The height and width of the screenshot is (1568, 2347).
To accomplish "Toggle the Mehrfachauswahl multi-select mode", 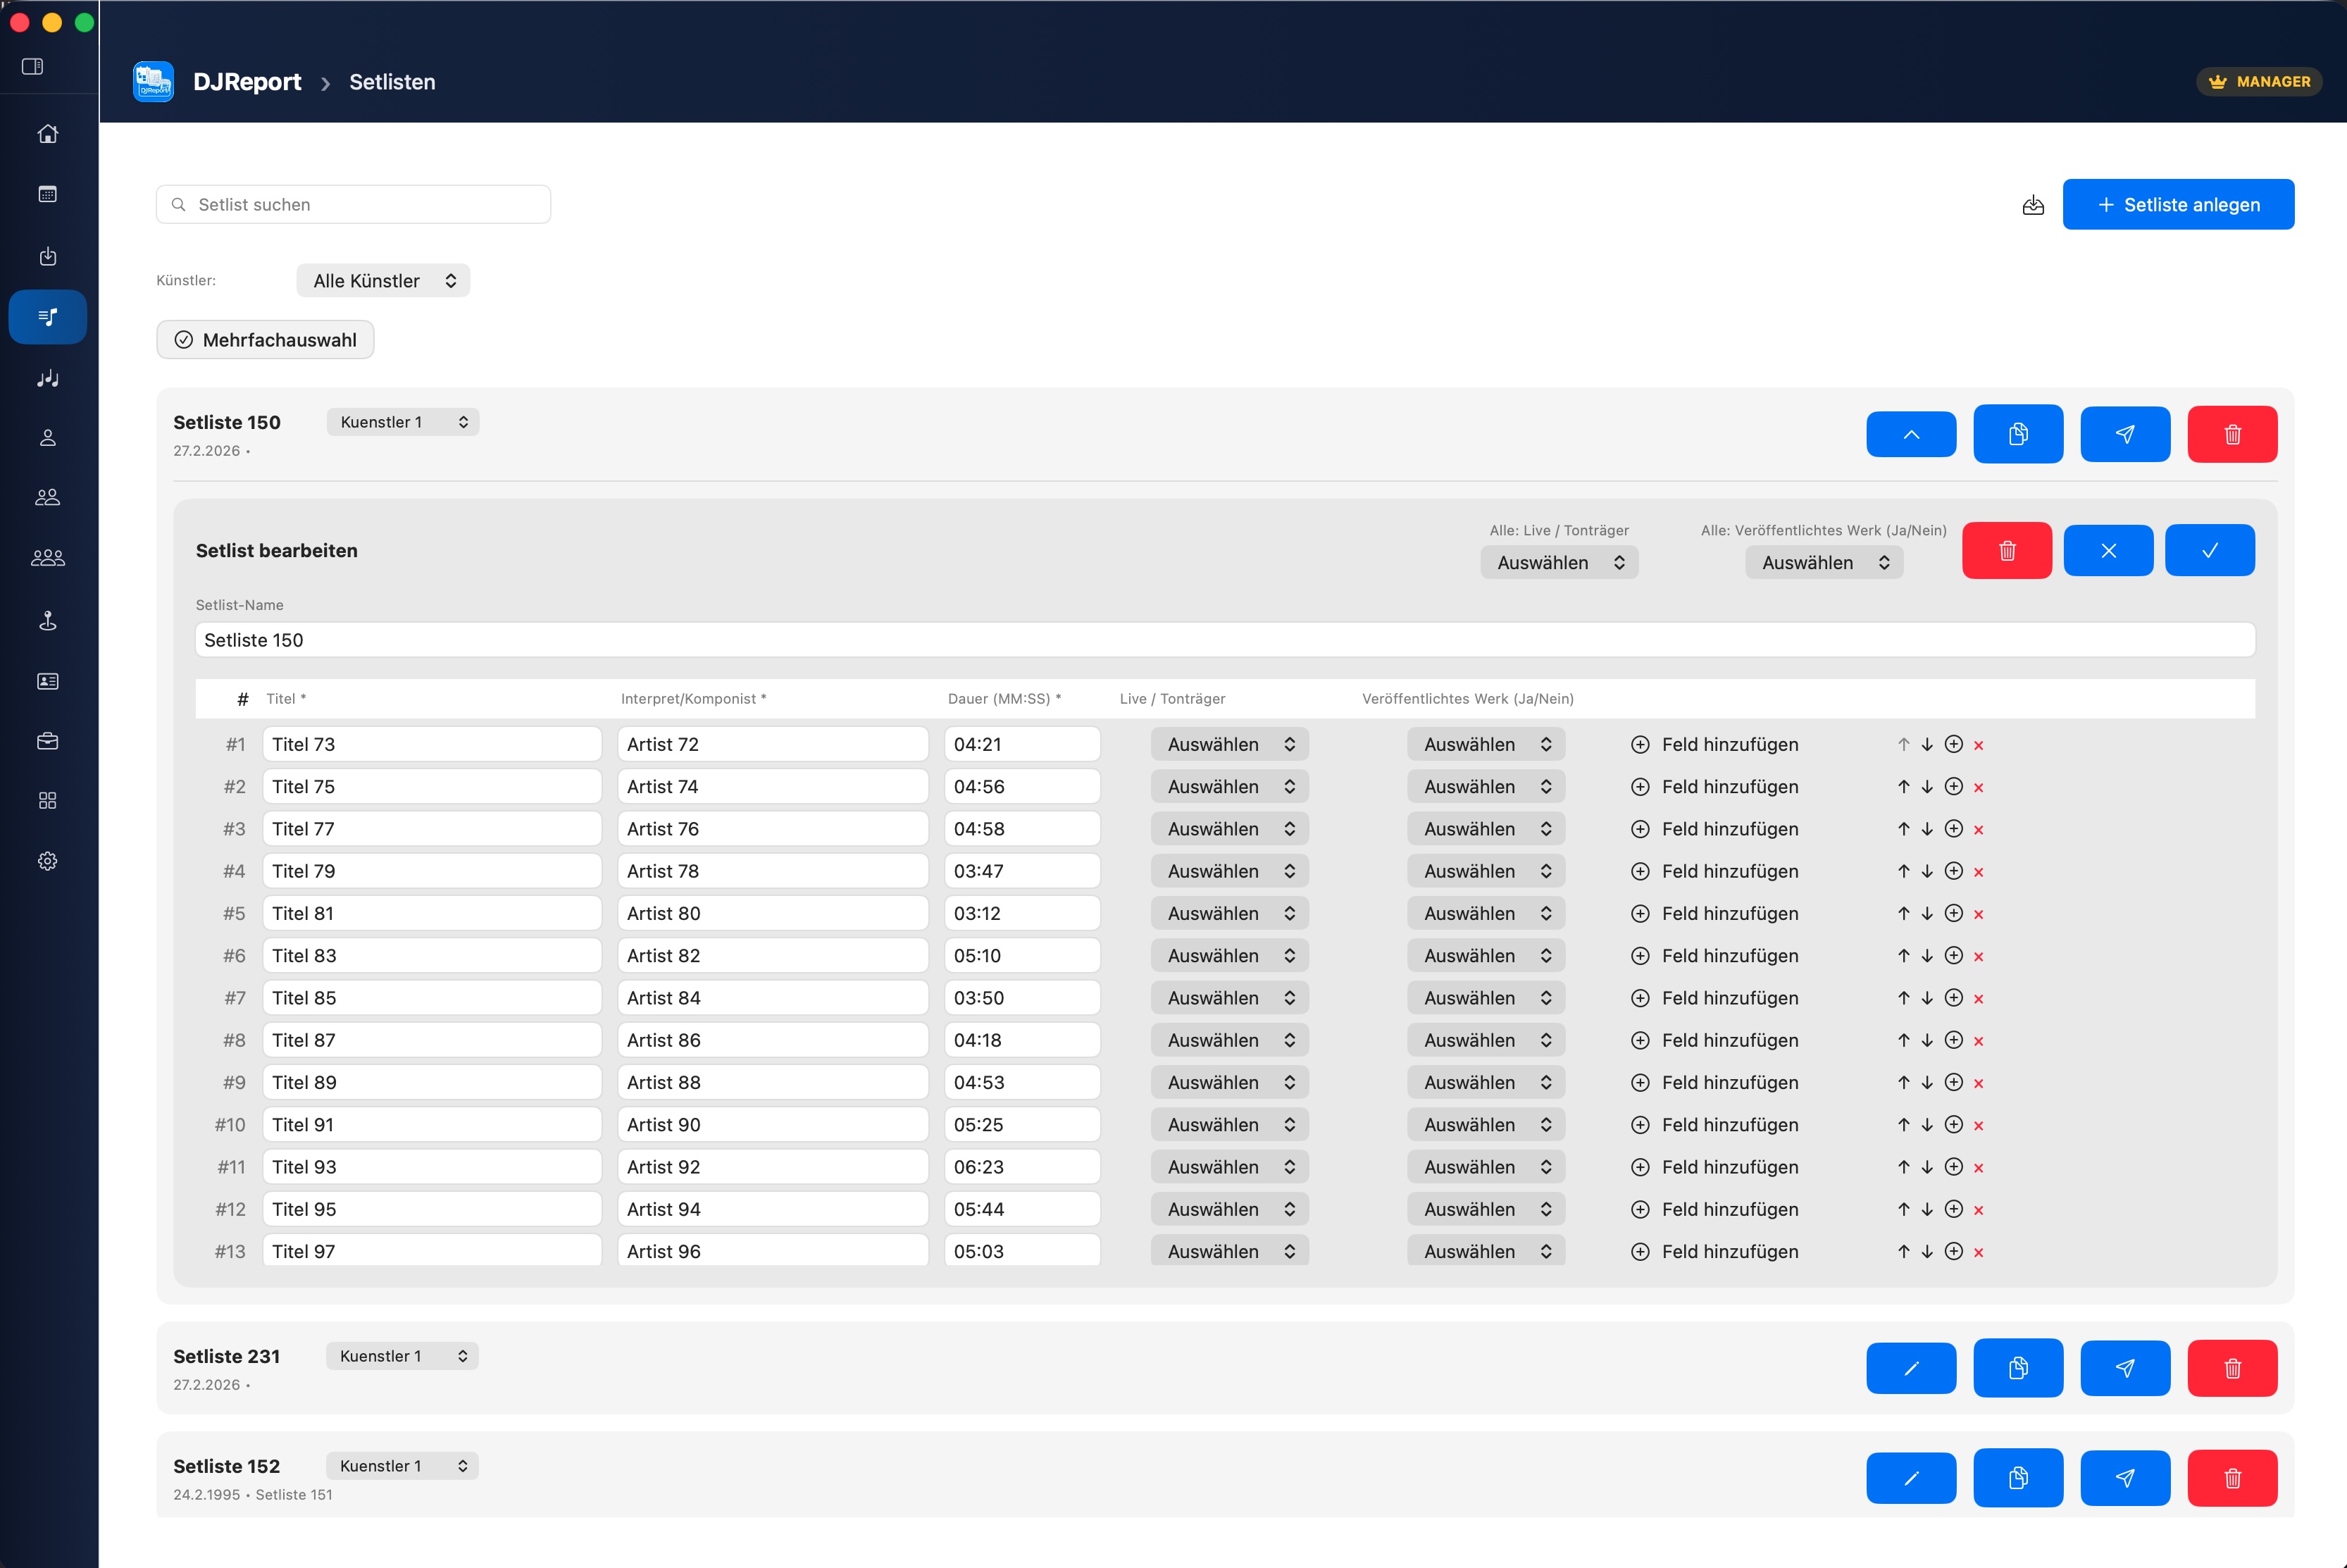I will (265, 340).
